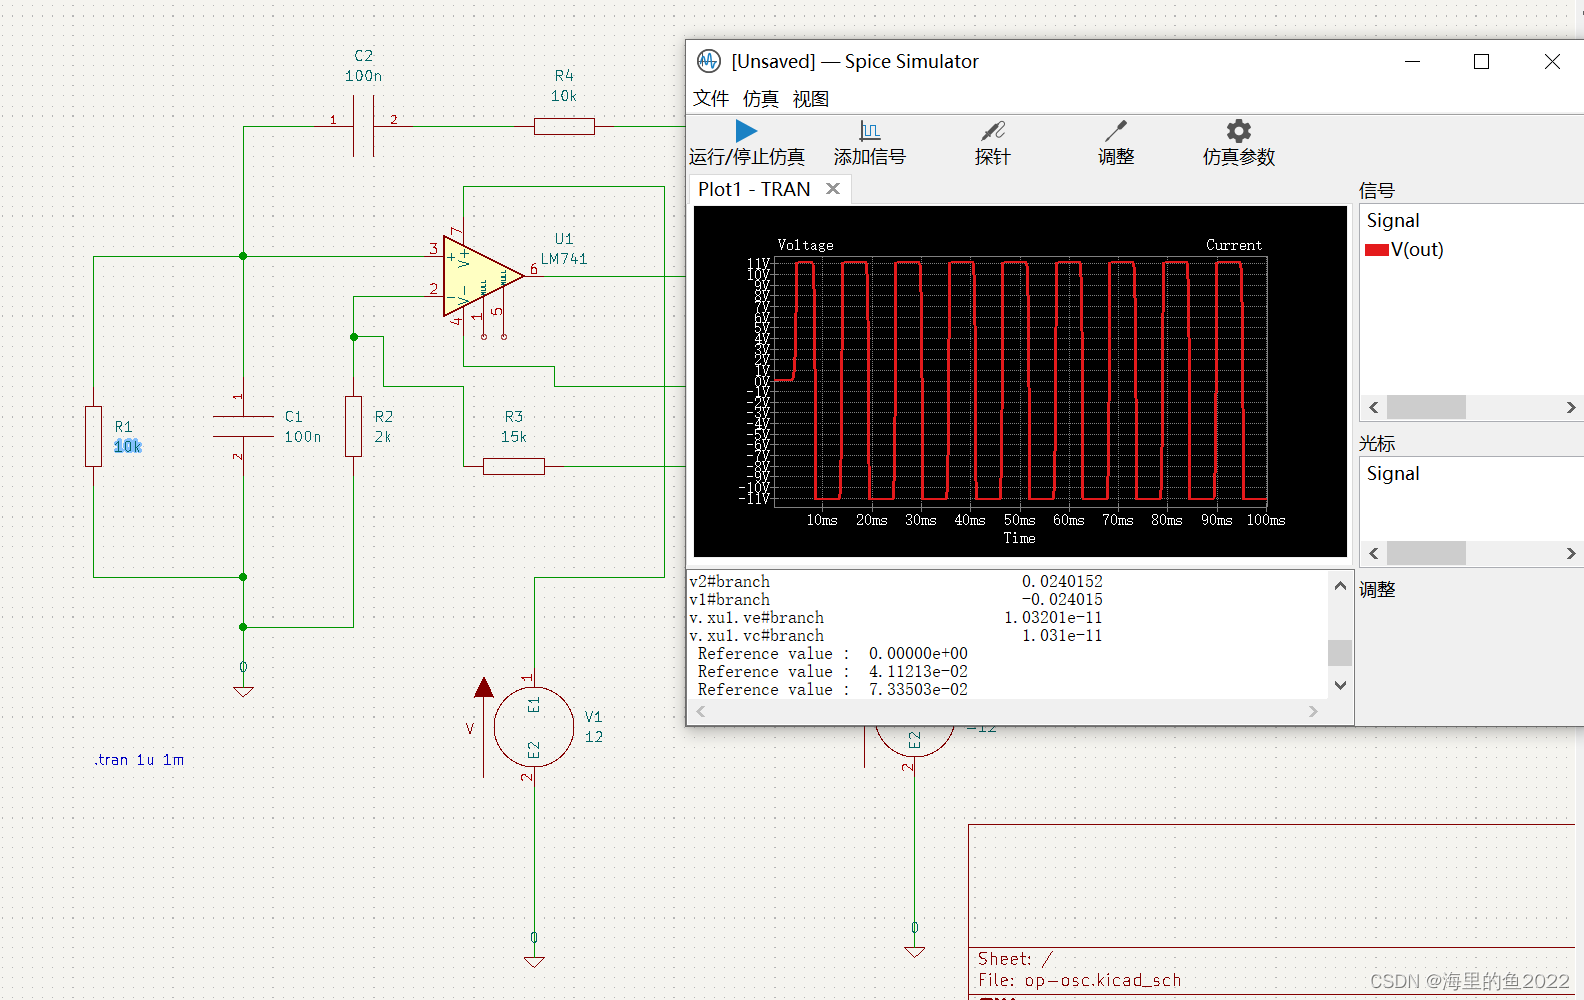Image resolution: width=1584 pixels, height=1000 pixels.
Task: Open Simulation Settings (仿真参数) gear icon
Action: click(1238, 131)
